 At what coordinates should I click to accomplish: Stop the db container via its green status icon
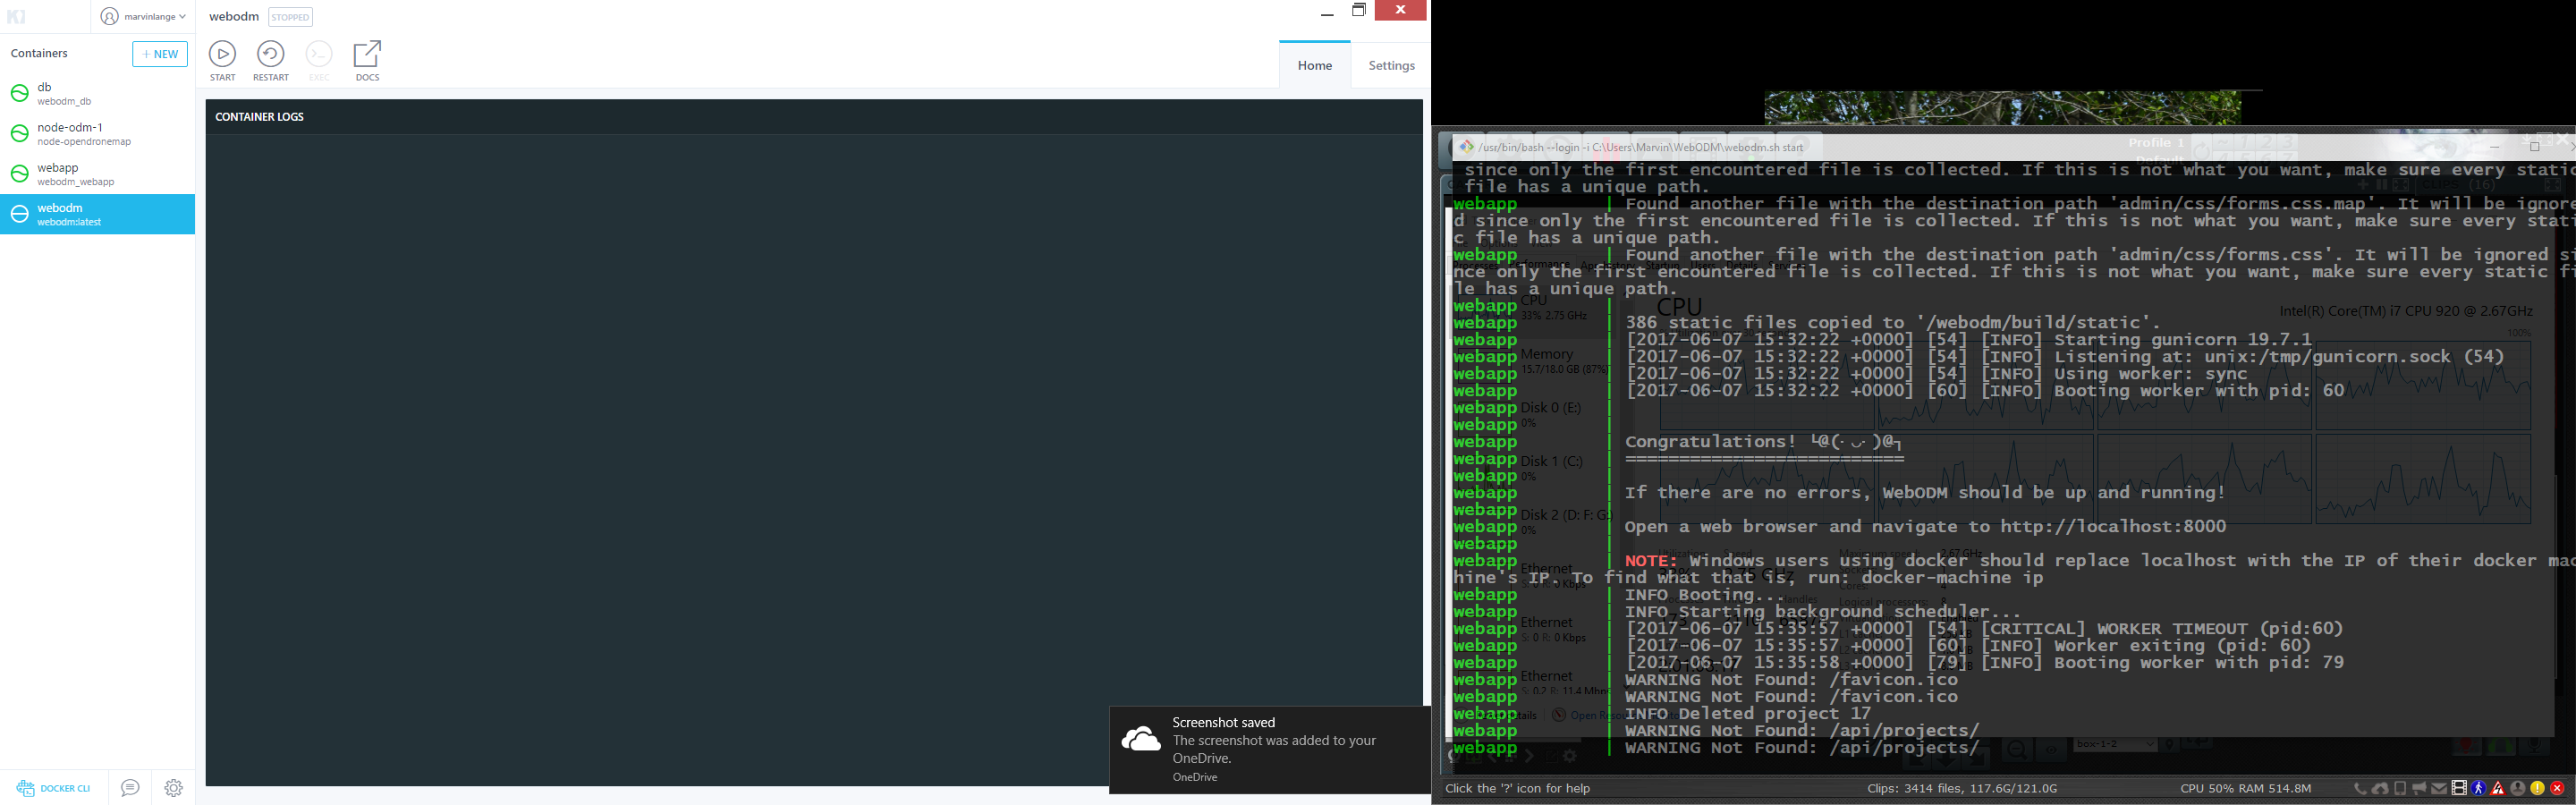(20, 93)
